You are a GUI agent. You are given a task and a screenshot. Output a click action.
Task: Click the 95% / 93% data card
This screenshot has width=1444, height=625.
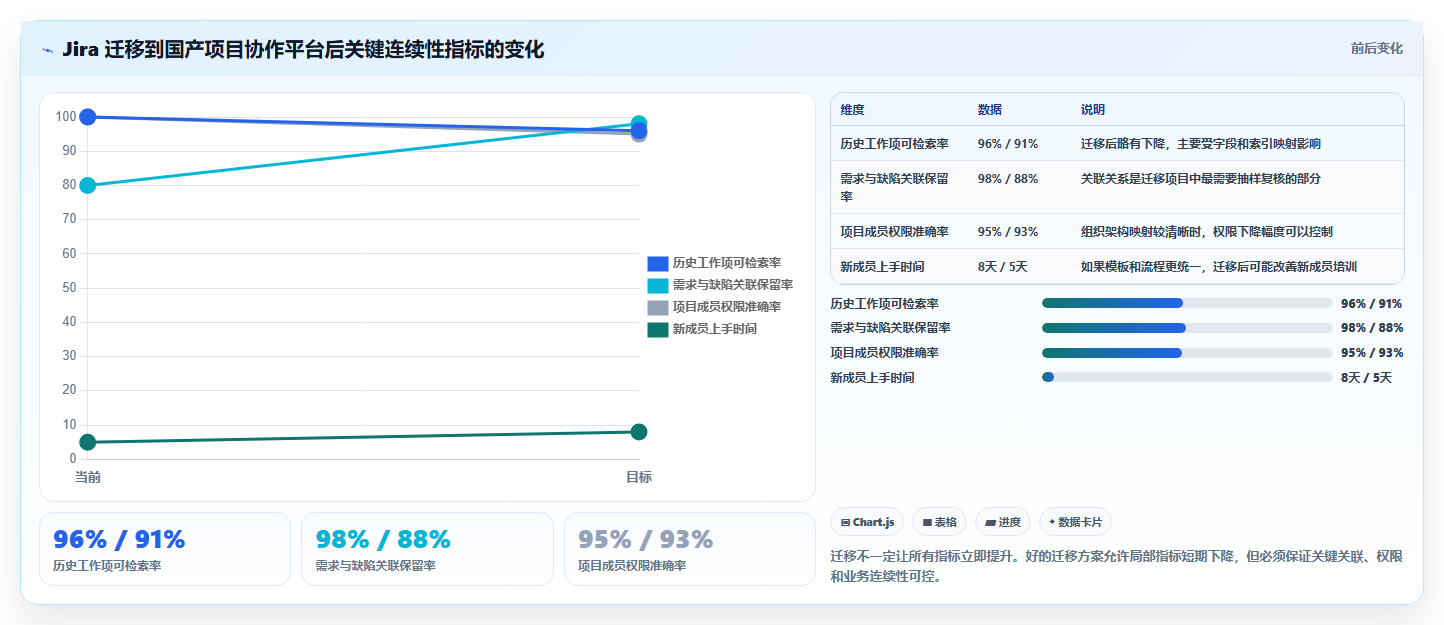click(690, 549)
